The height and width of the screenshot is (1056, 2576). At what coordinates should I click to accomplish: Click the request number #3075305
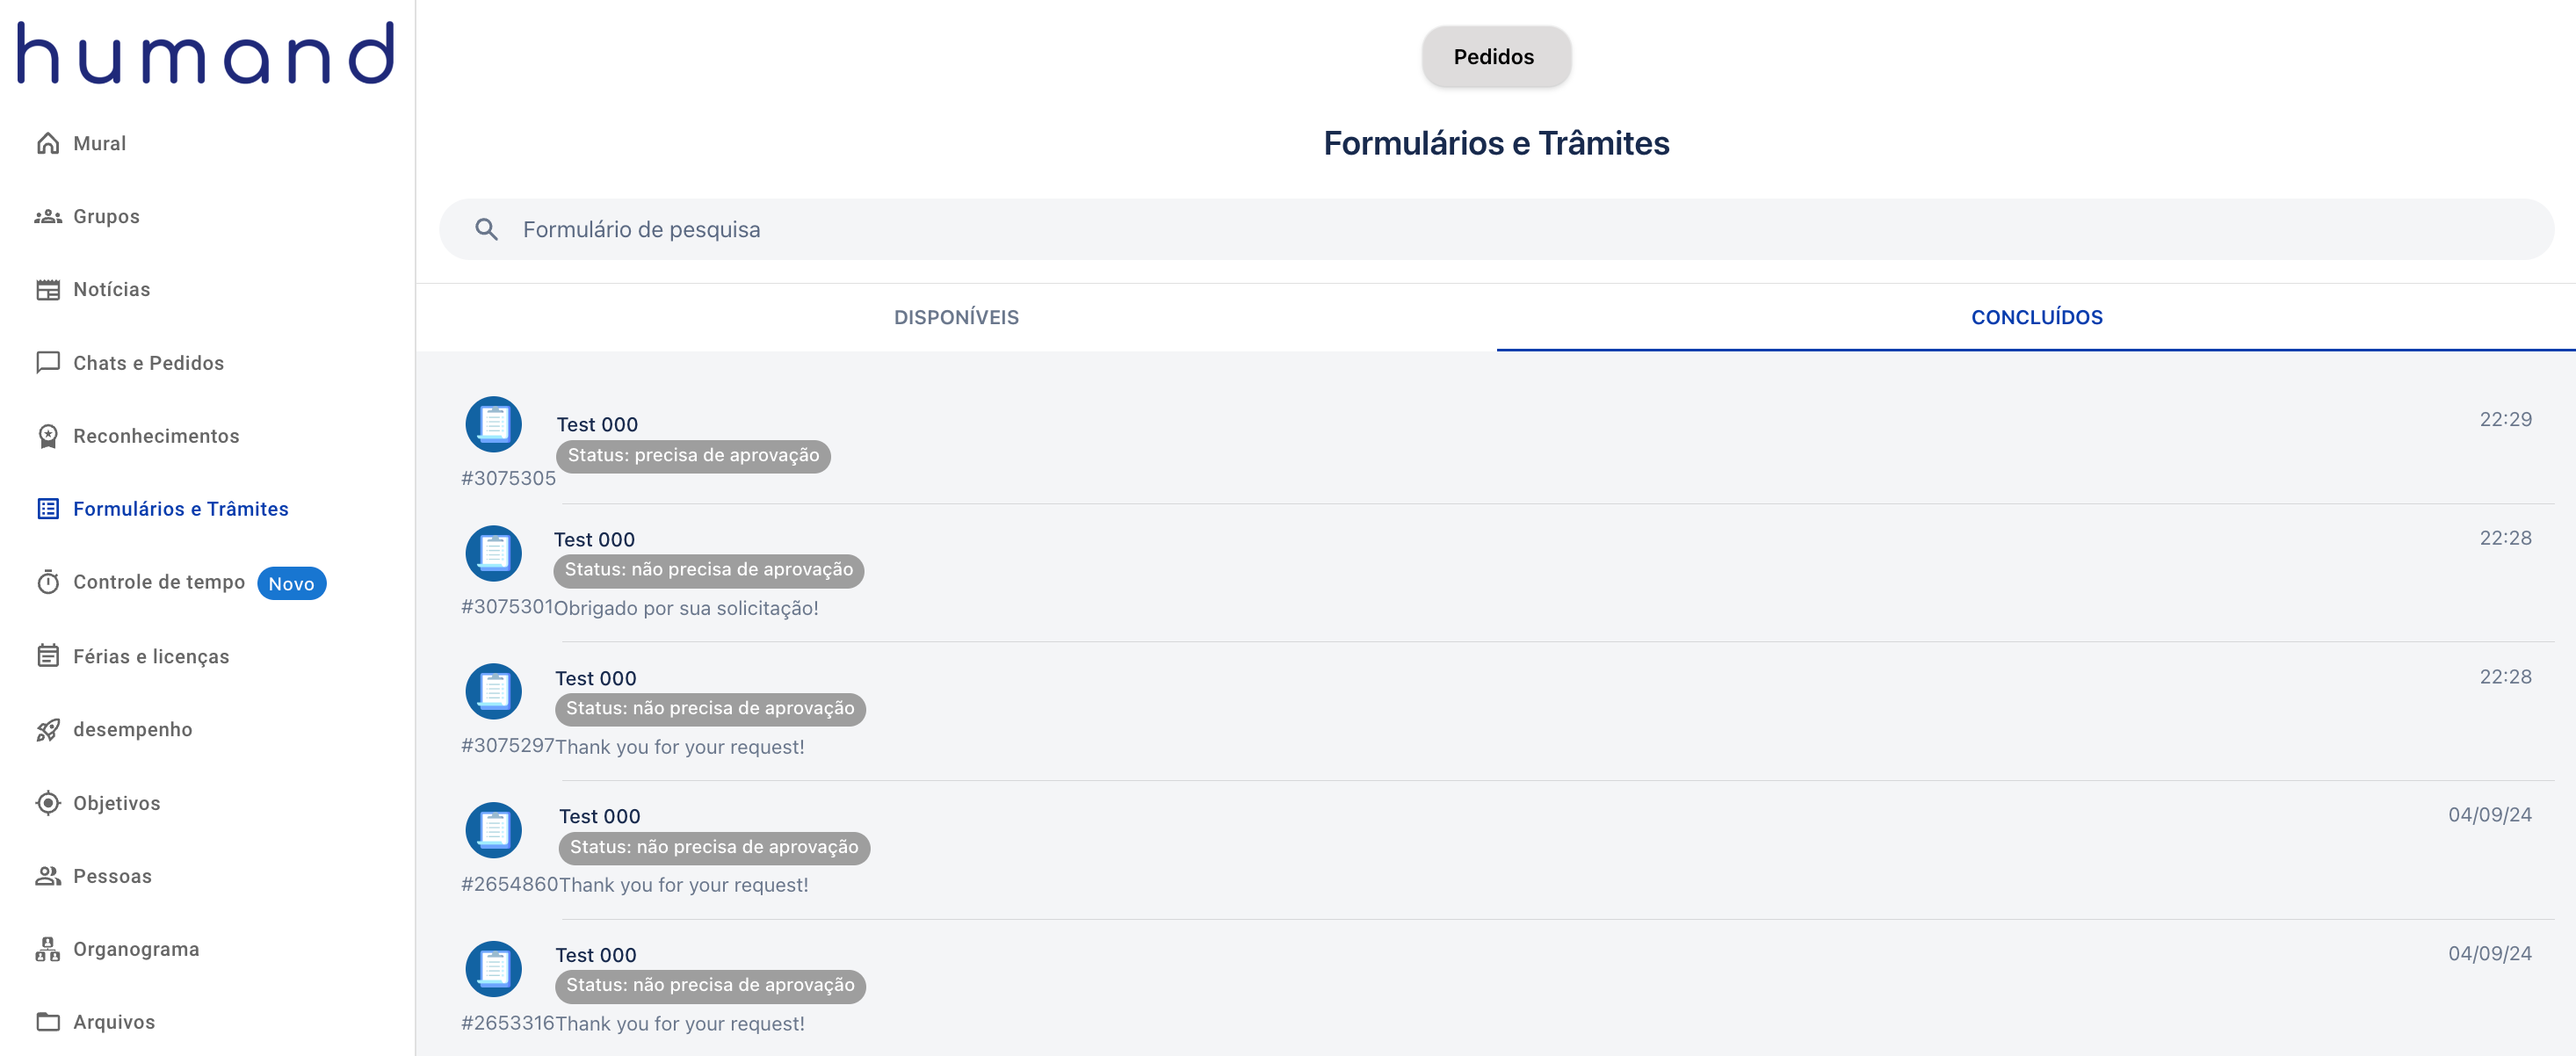coord(508,478)
